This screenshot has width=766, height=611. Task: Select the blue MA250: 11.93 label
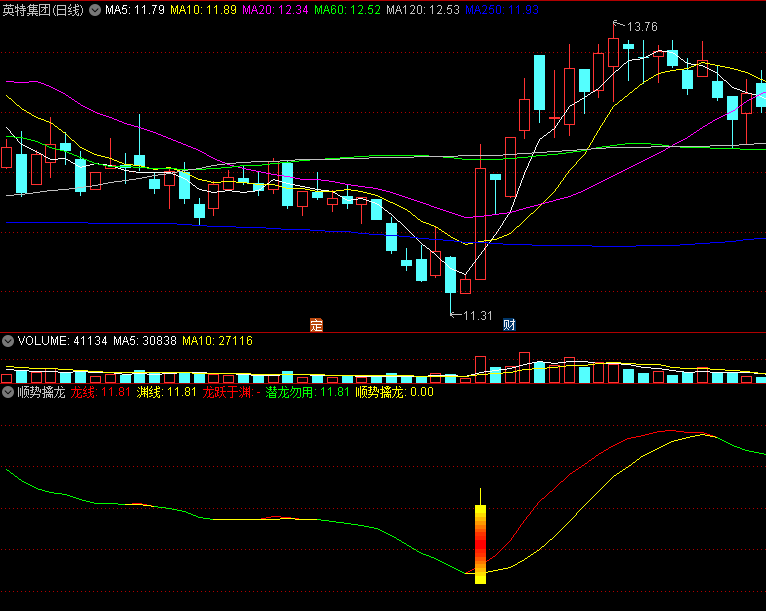click(502, 10)
